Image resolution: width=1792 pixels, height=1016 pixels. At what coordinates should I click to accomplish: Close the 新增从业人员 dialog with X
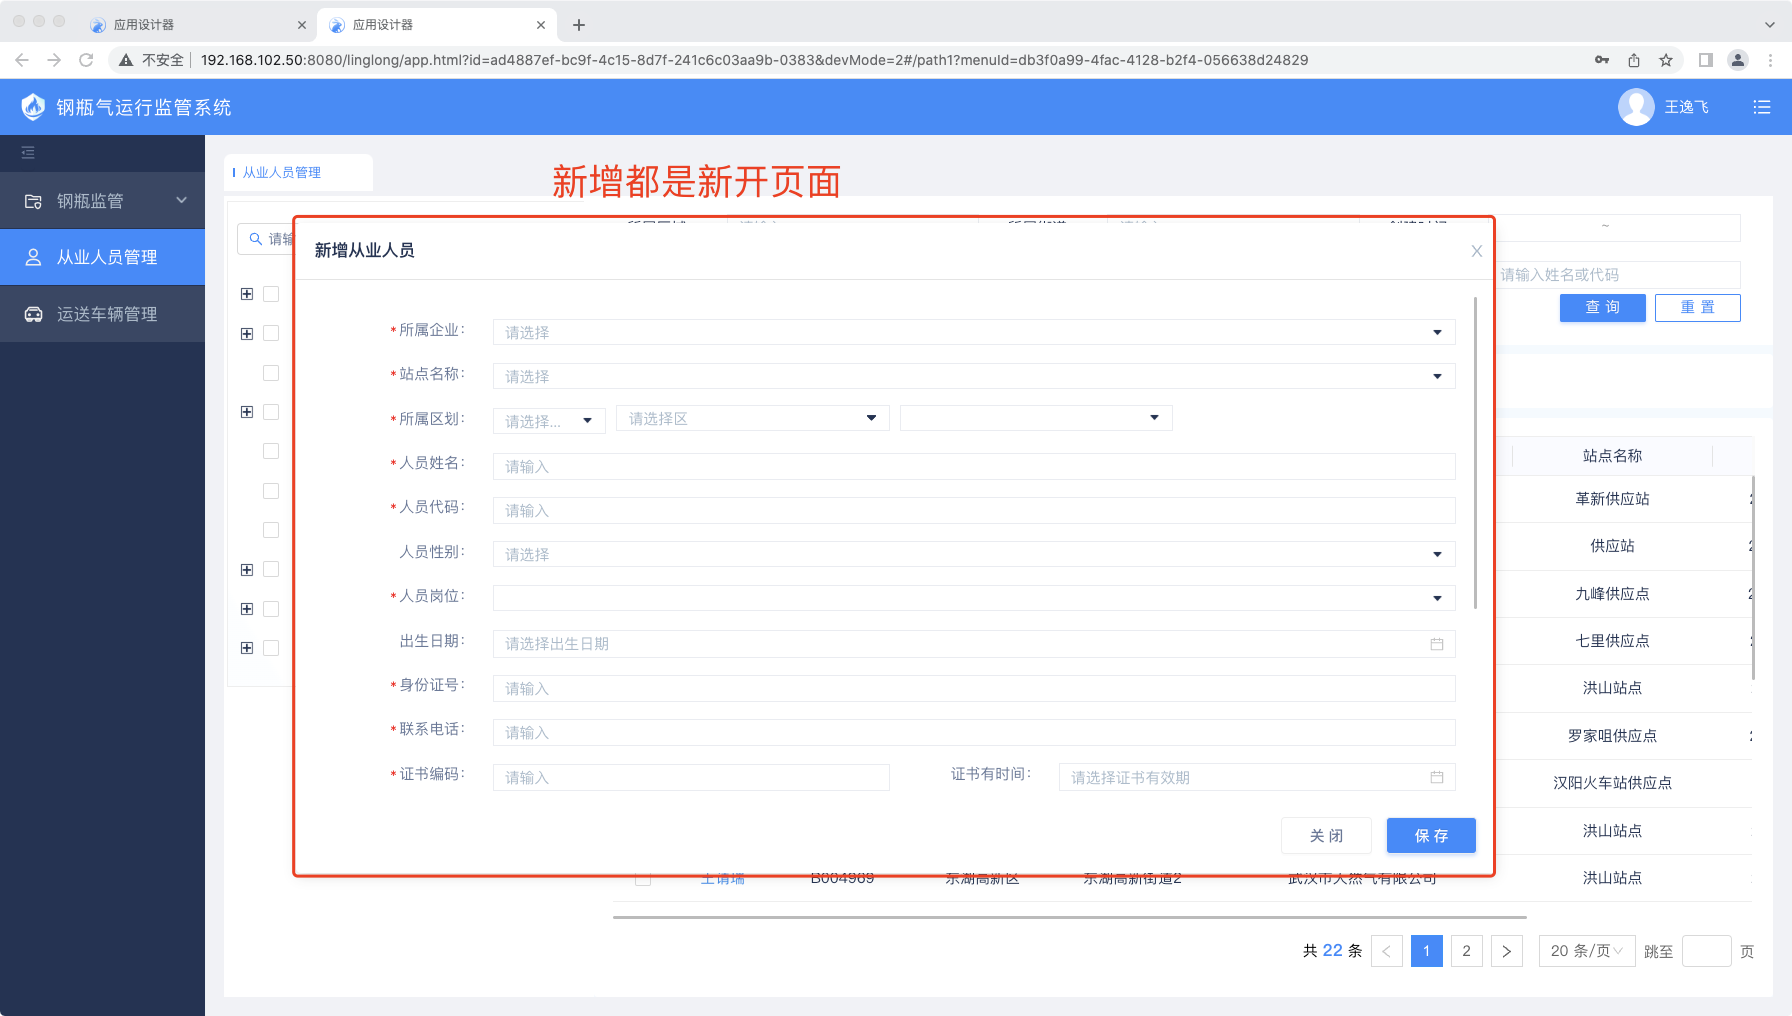[x=1476, y=251]
